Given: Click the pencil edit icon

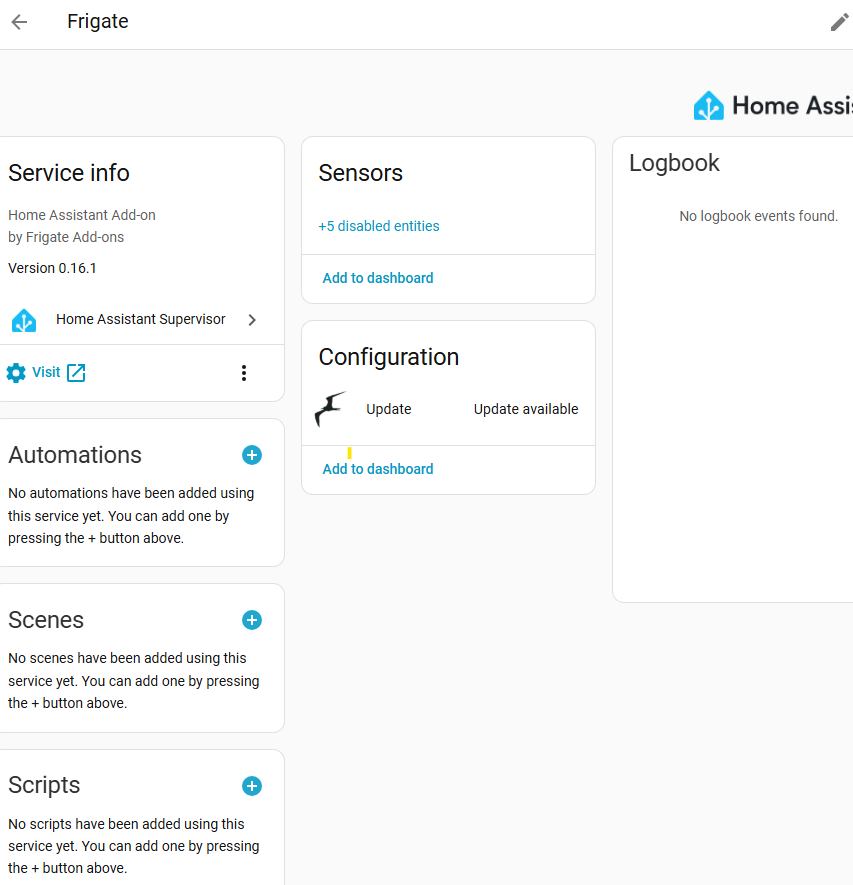Looking at the screenshot, I should (839, 22).
